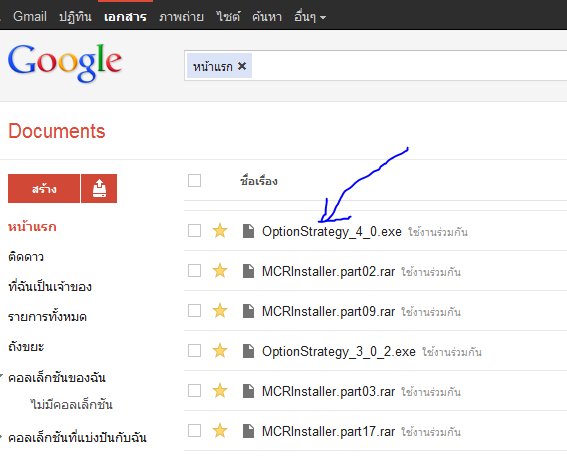Toggle star for MCRInstaller.part02.rar
Screen dimensions: 567x461
click(x=220, y=270)
